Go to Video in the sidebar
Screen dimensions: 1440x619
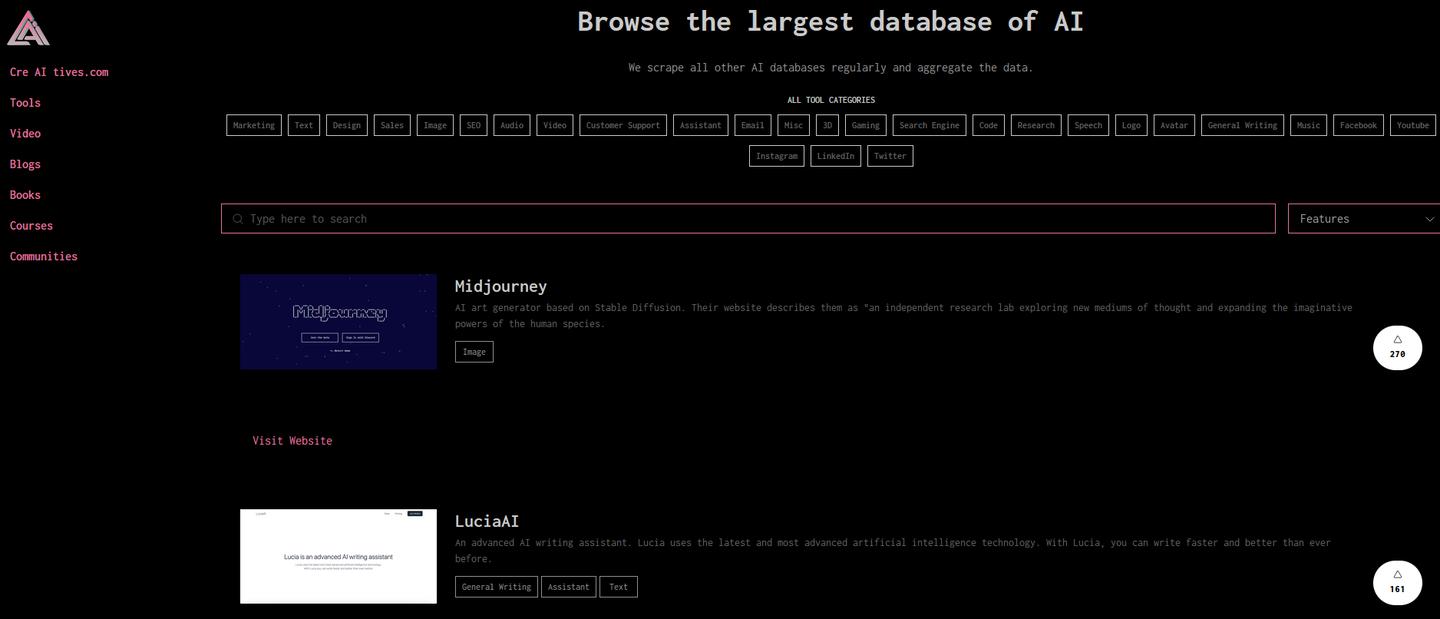coord(25,133)
